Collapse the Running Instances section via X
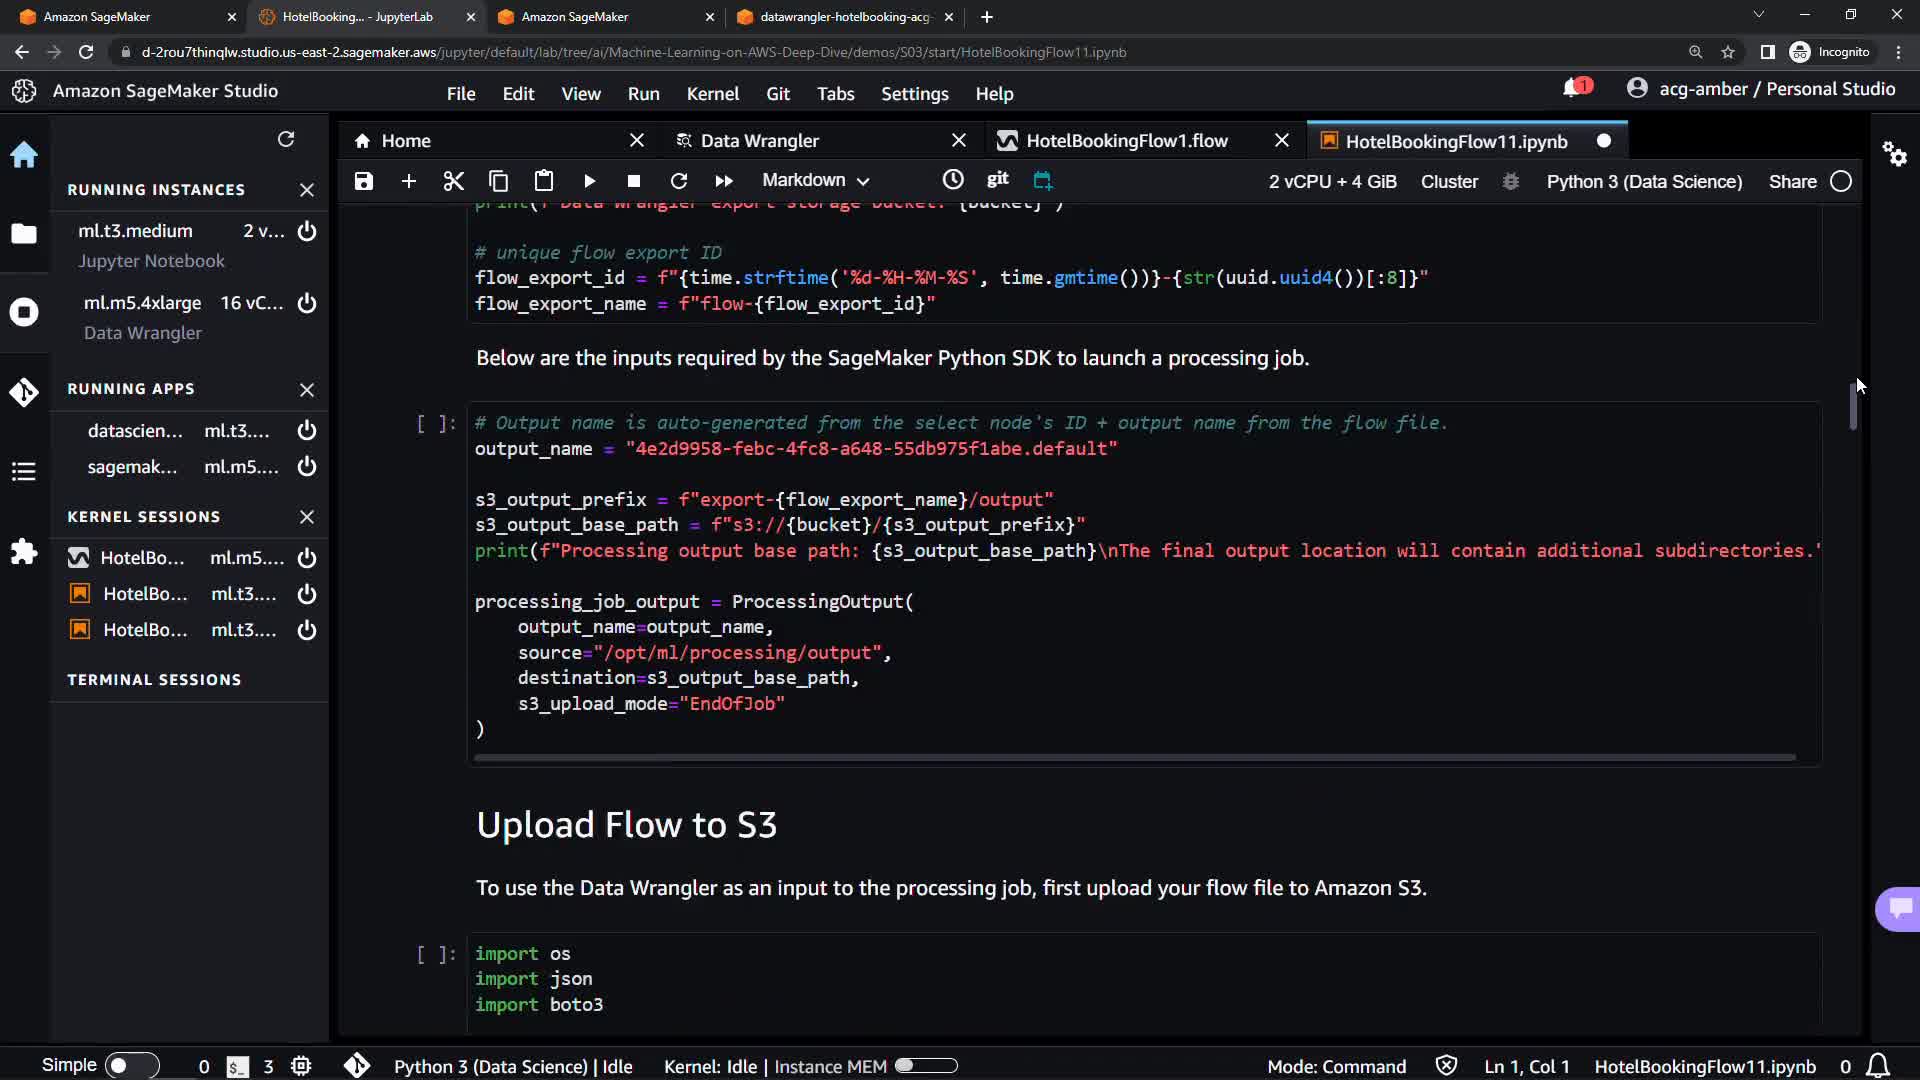 tap(307, 190)
